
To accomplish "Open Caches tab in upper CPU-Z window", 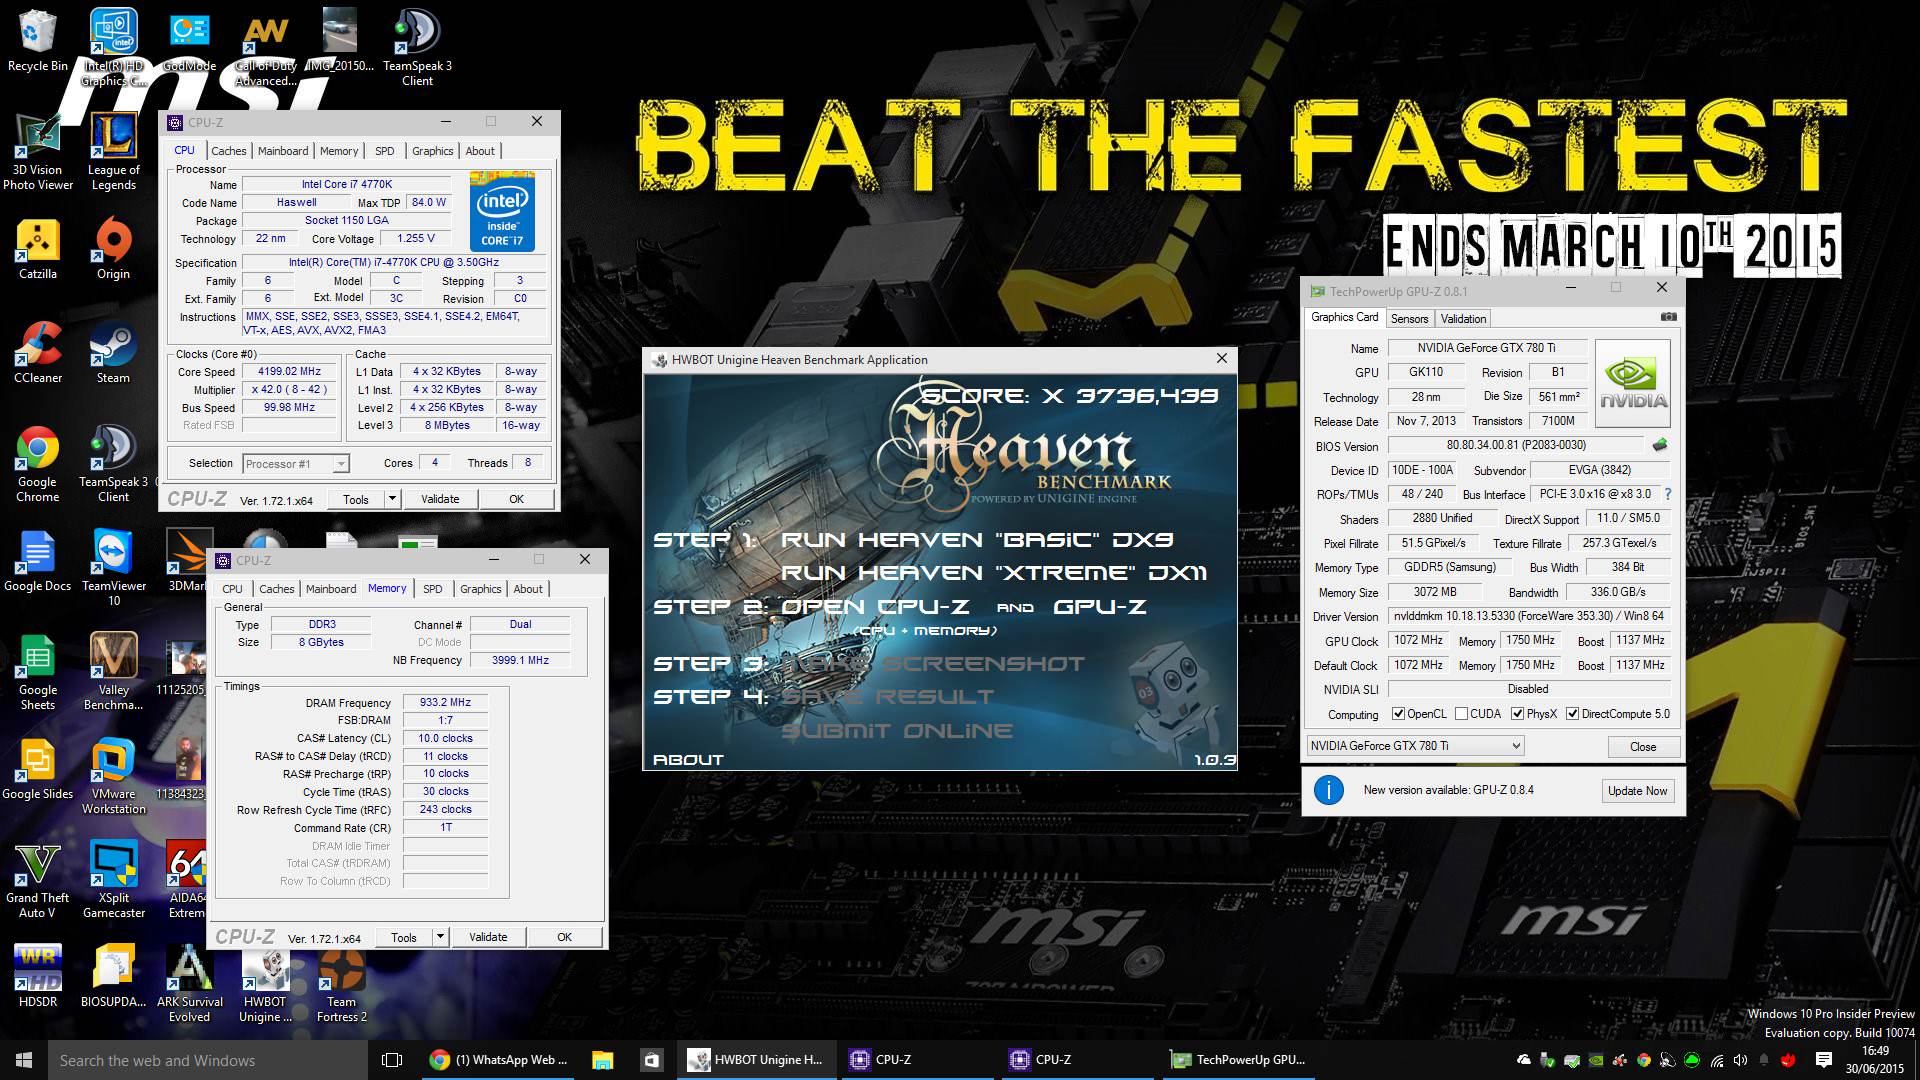I will pos(228,151).
